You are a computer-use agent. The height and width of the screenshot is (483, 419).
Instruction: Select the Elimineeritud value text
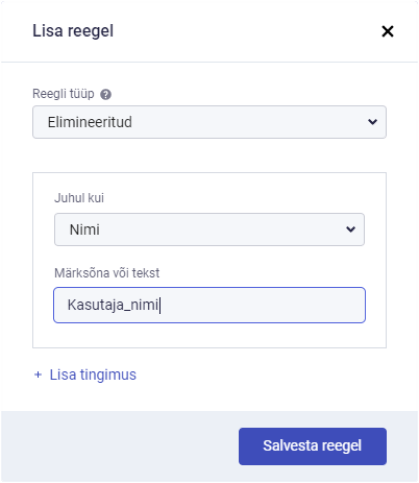click(90, 122)
